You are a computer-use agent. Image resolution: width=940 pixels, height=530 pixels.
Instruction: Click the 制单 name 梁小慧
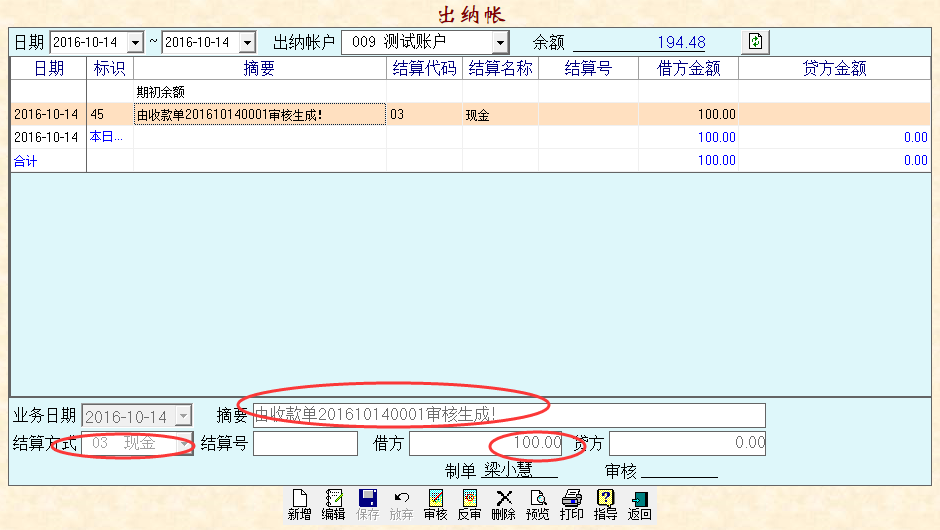(508, 470)
